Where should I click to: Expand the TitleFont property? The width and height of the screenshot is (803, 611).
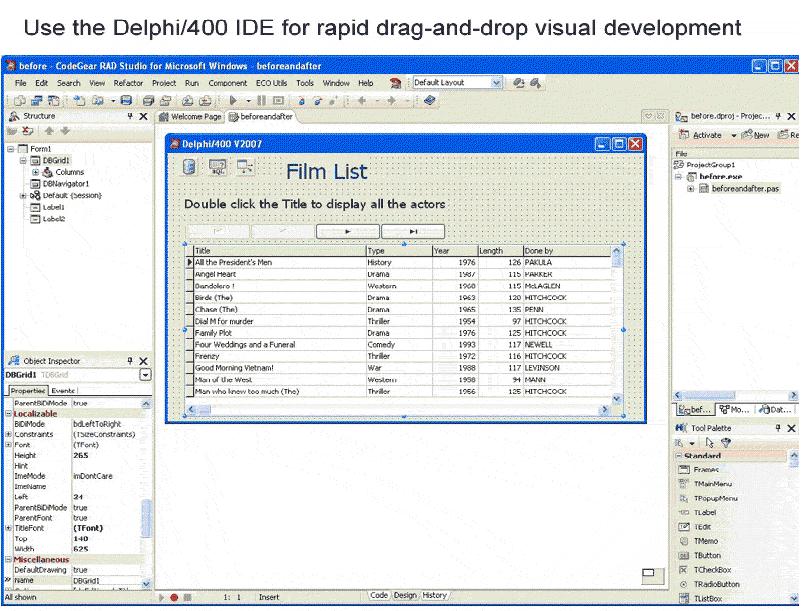pyautogui.click(x=9, y=528)
